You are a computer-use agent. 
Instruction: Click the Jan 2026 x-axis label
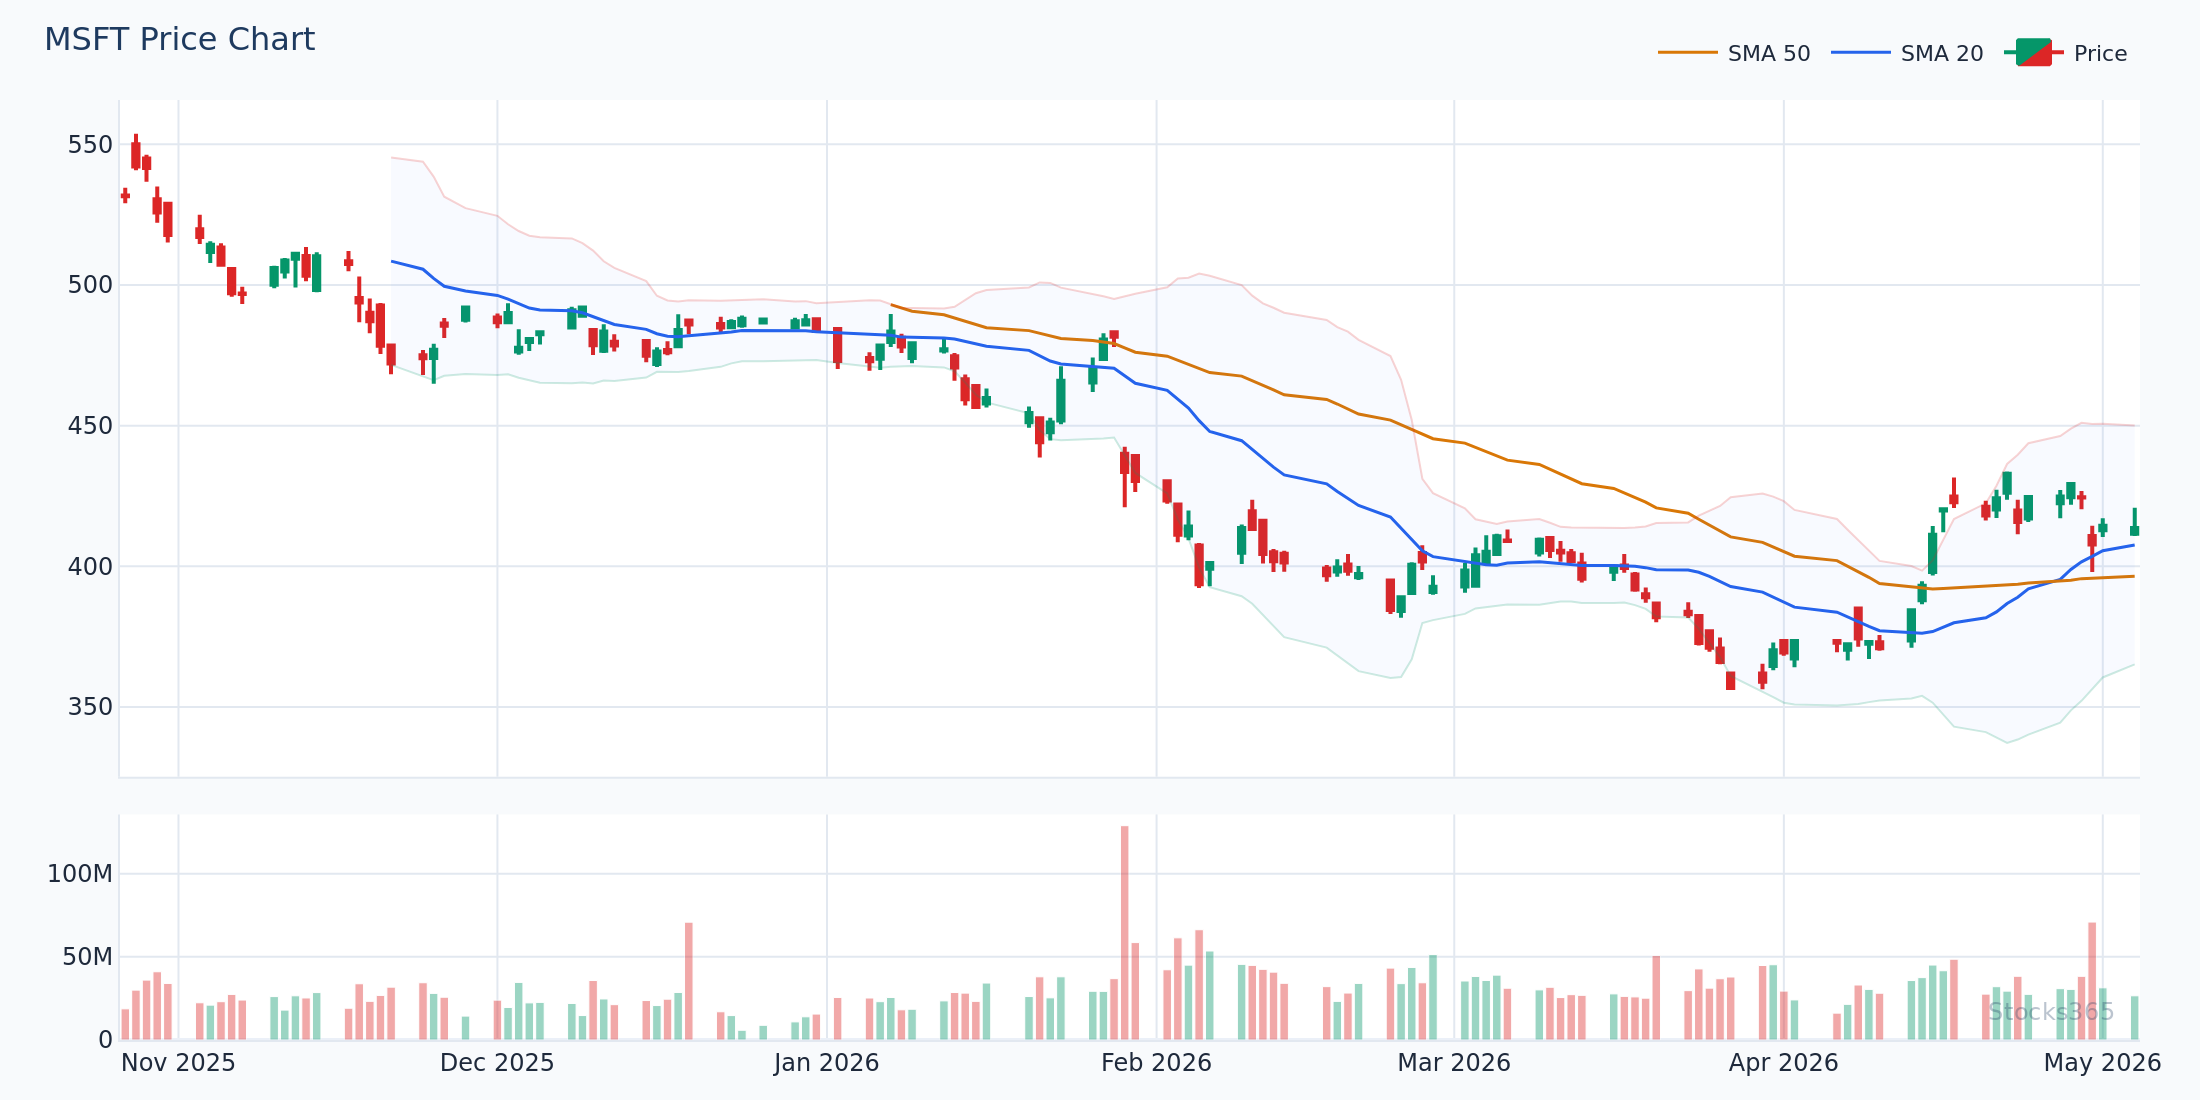[x=826, y=1063]
